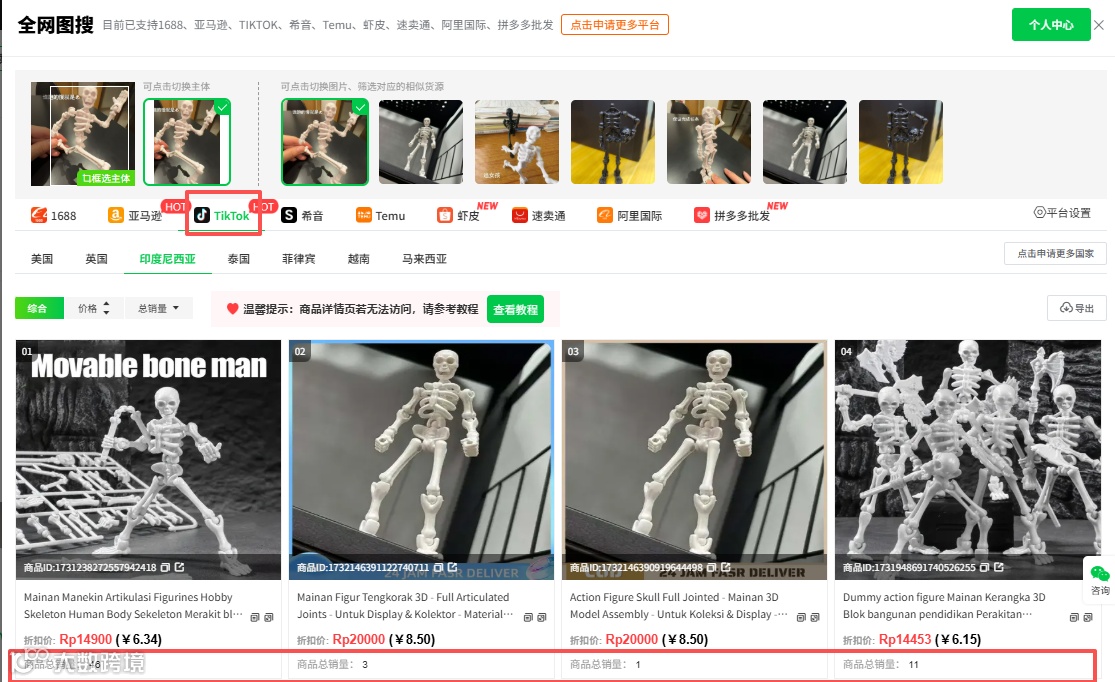This screenshot has width=1115, height=682.
Task: Open 平台设置 platform settings
Action: (x=1062, y=213)
